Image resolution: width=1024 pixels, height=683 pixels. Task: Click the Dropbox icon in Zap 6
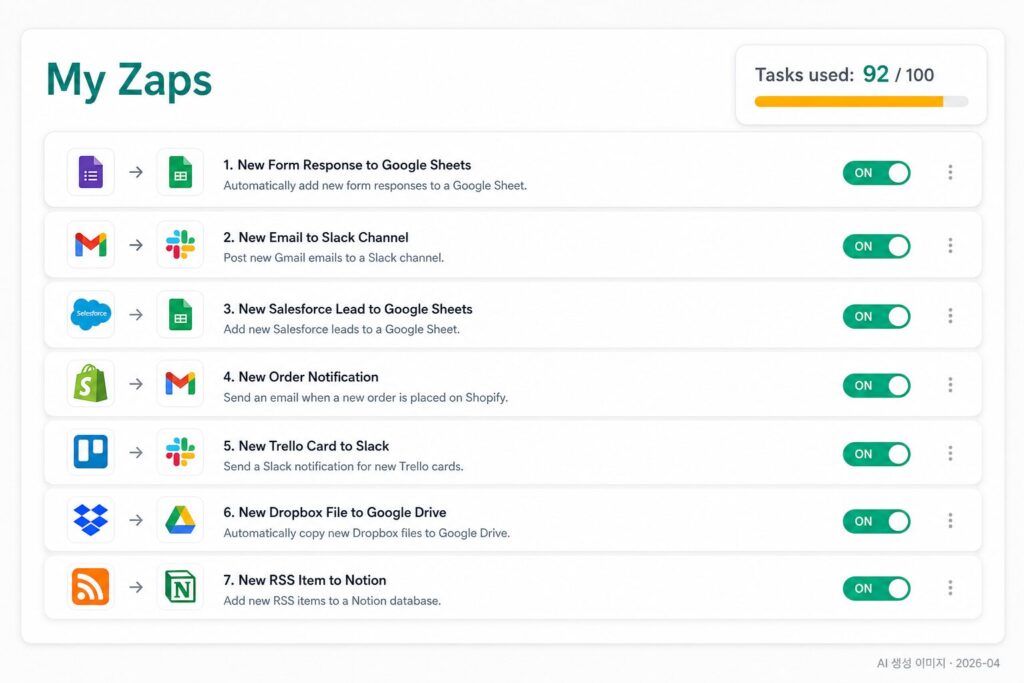[x=91, y=520]
